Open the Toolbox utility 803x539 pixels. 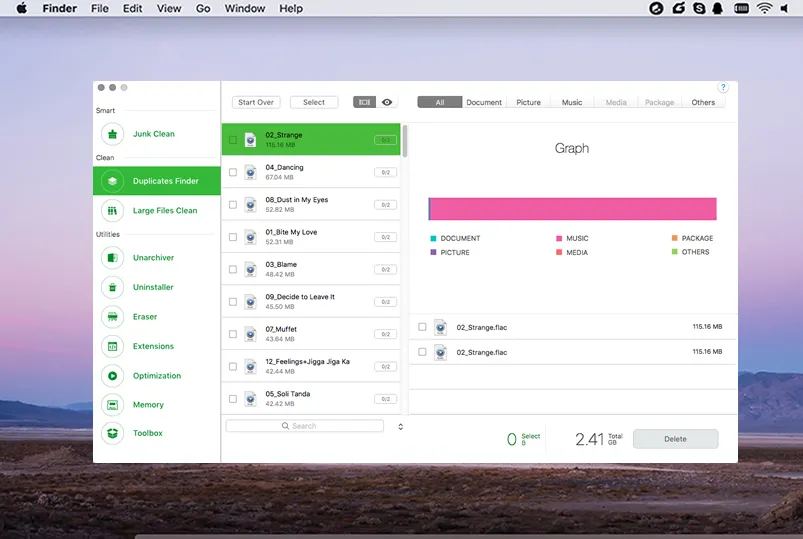(147, 434)
